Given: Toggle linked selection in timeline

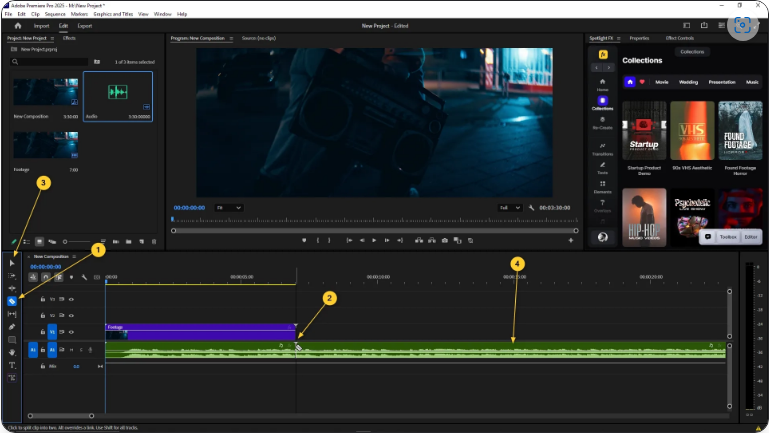Looking at the screenshot, I should pos(58,277).
